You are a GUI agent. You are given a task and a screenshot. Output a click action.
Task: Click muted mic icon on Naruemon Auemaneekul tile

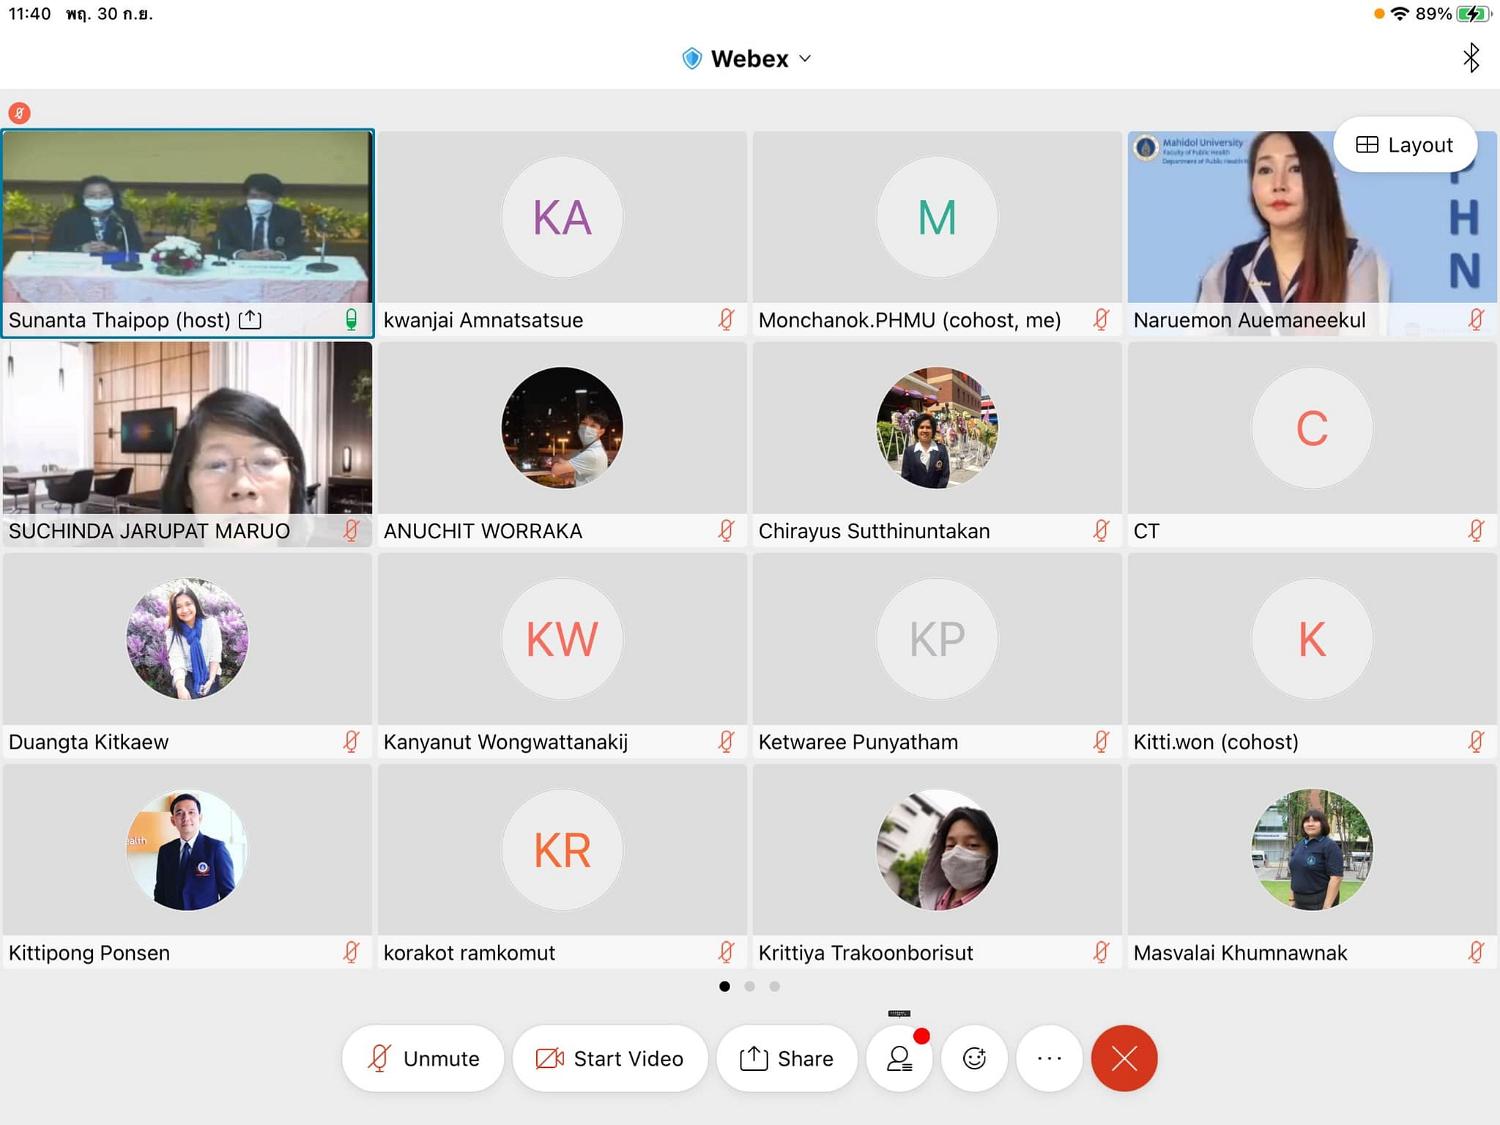point(1476,320)
